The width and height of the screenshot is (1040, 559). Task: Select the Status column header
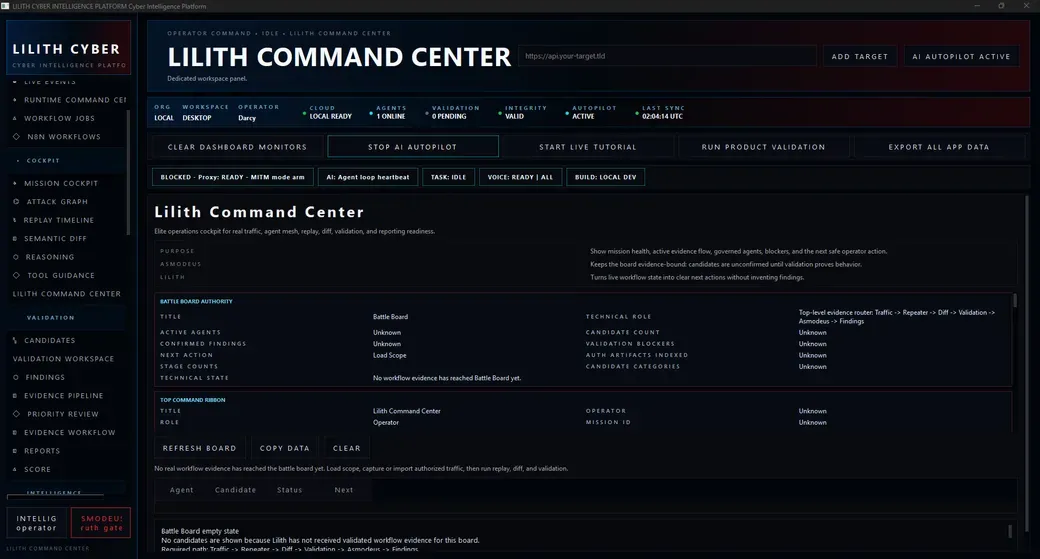point(289,490)
